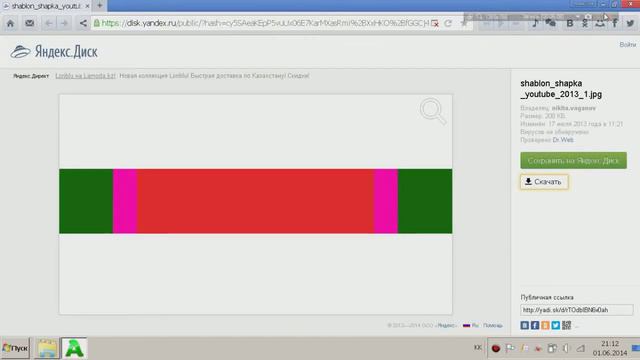Viewport: 640px width, 360px height.
Task: Click the Помощь help link in footer
Action: 493,325
